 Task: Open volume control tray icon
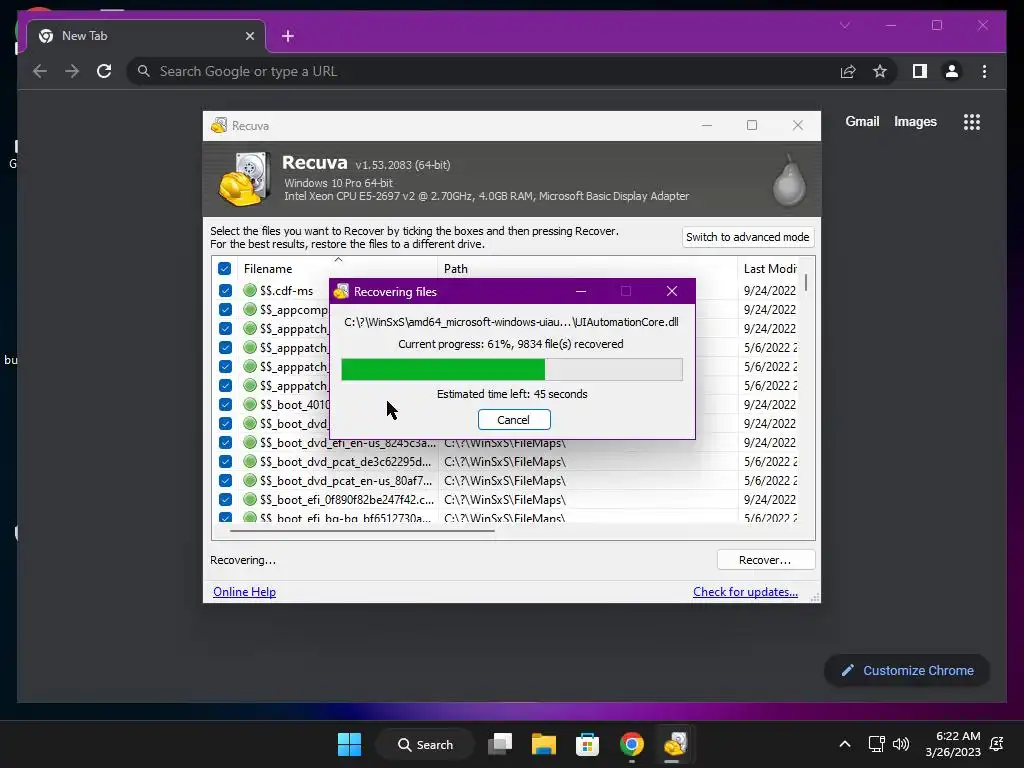tap(901, 744)
